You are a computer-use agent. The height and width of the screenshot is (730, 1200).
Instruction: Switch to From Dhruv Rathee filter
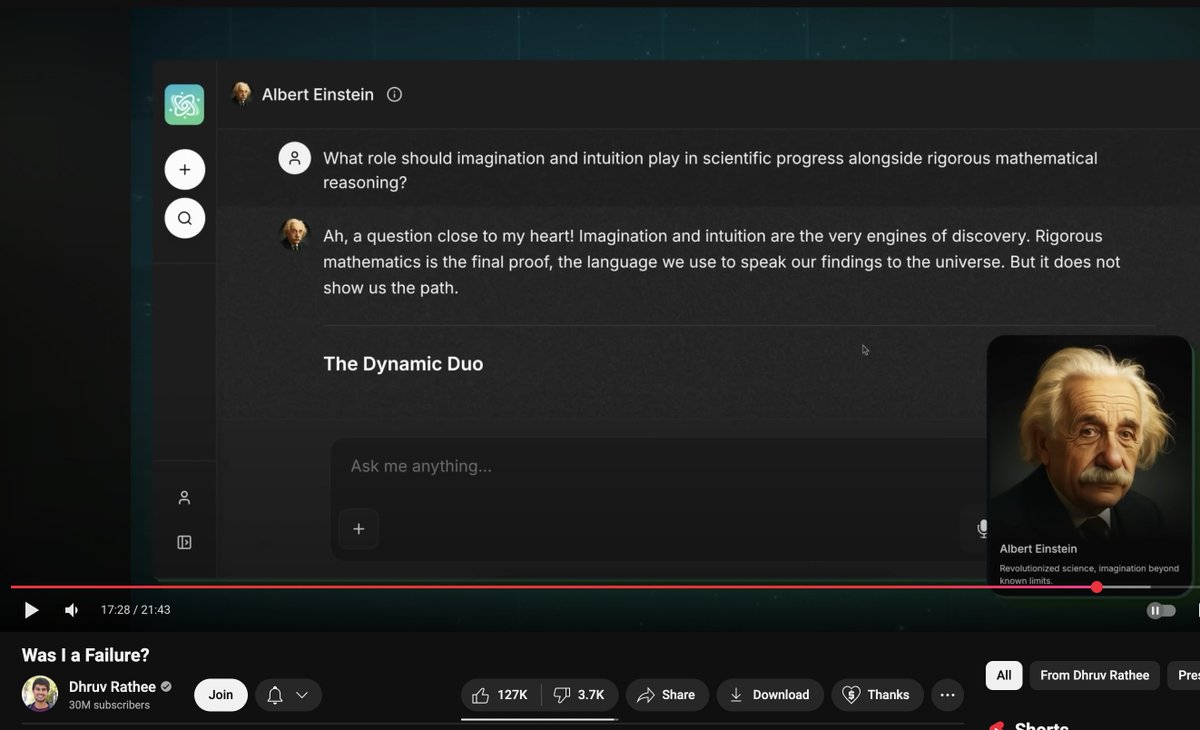pos(1094,675)
